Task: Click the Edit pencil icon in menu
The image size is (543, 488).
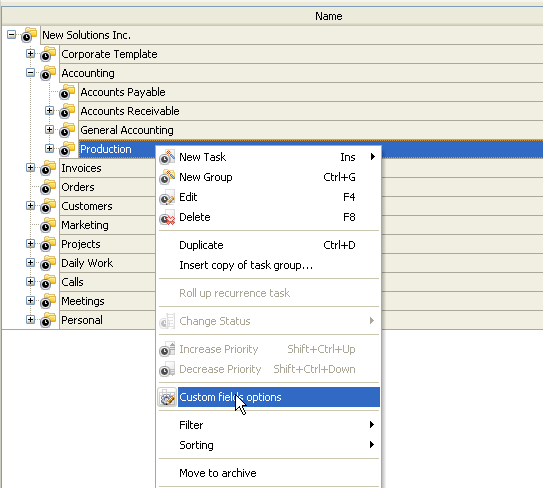Action: [167, 197]
